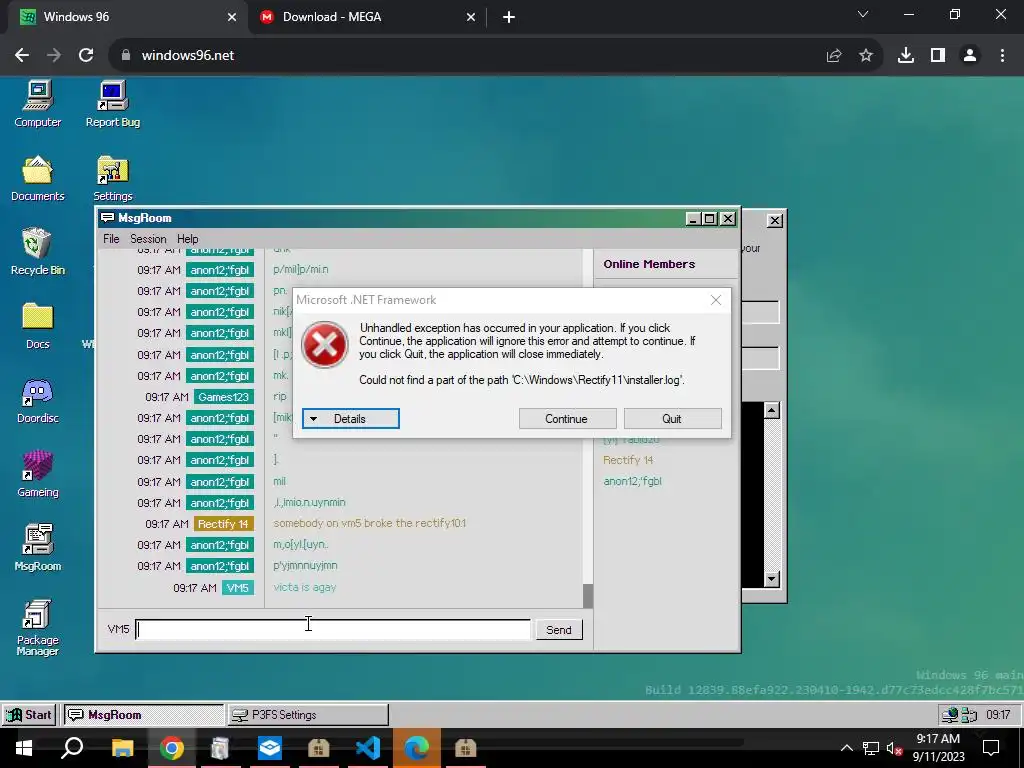Select anon12;'fgbl in Online Members list
The image size is (1024, 768).
(632, 481)
